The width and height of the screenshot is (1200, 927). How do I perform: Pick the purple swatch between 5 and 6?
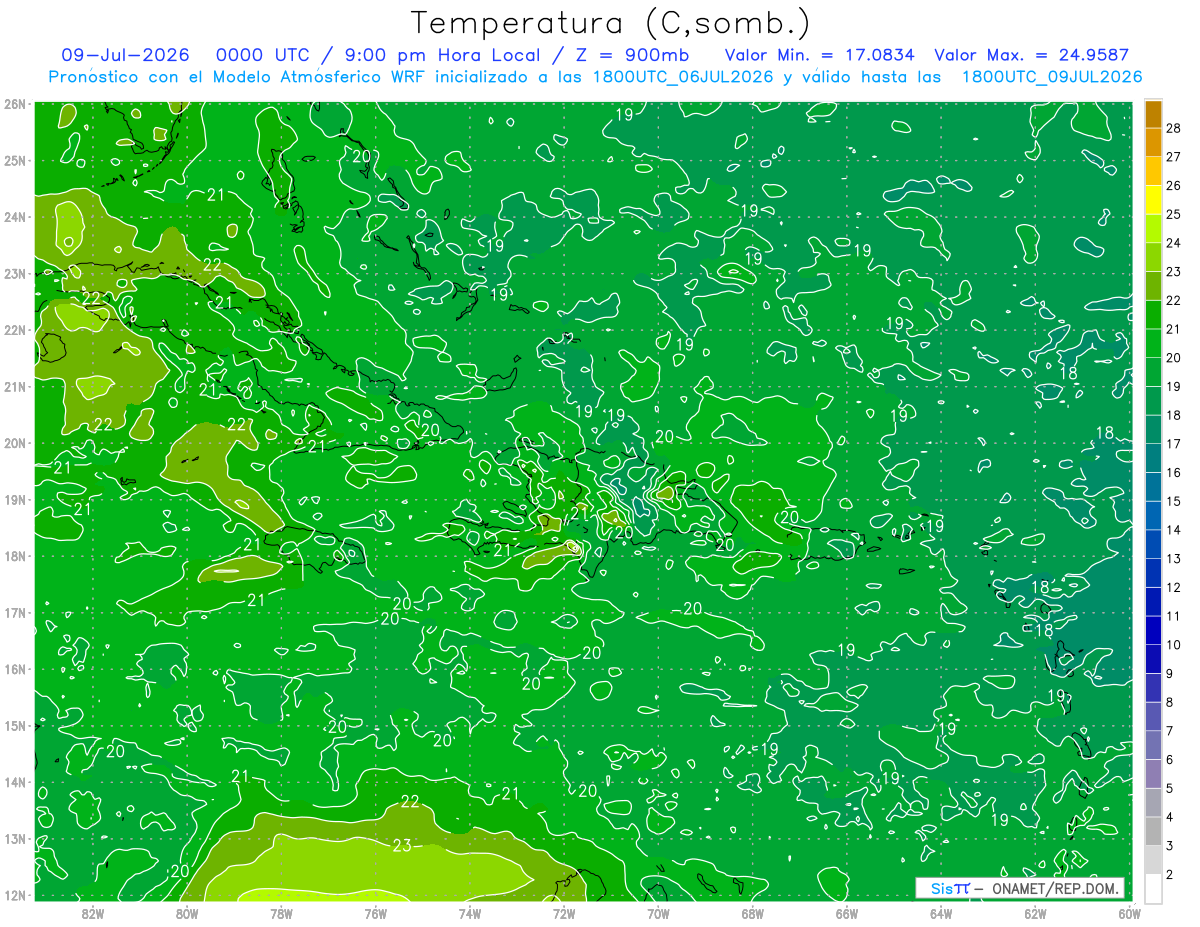(1153, 775)
